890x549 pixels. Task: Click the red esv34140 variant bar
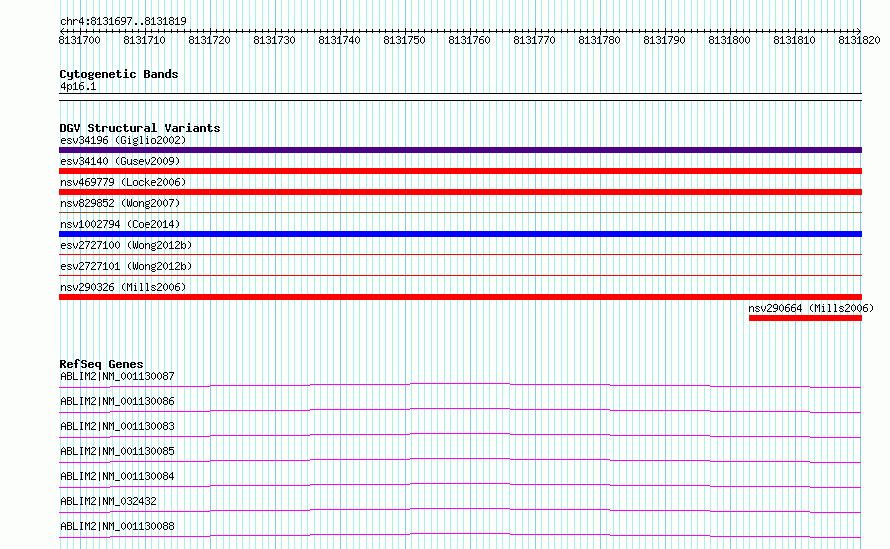point(460,171)
